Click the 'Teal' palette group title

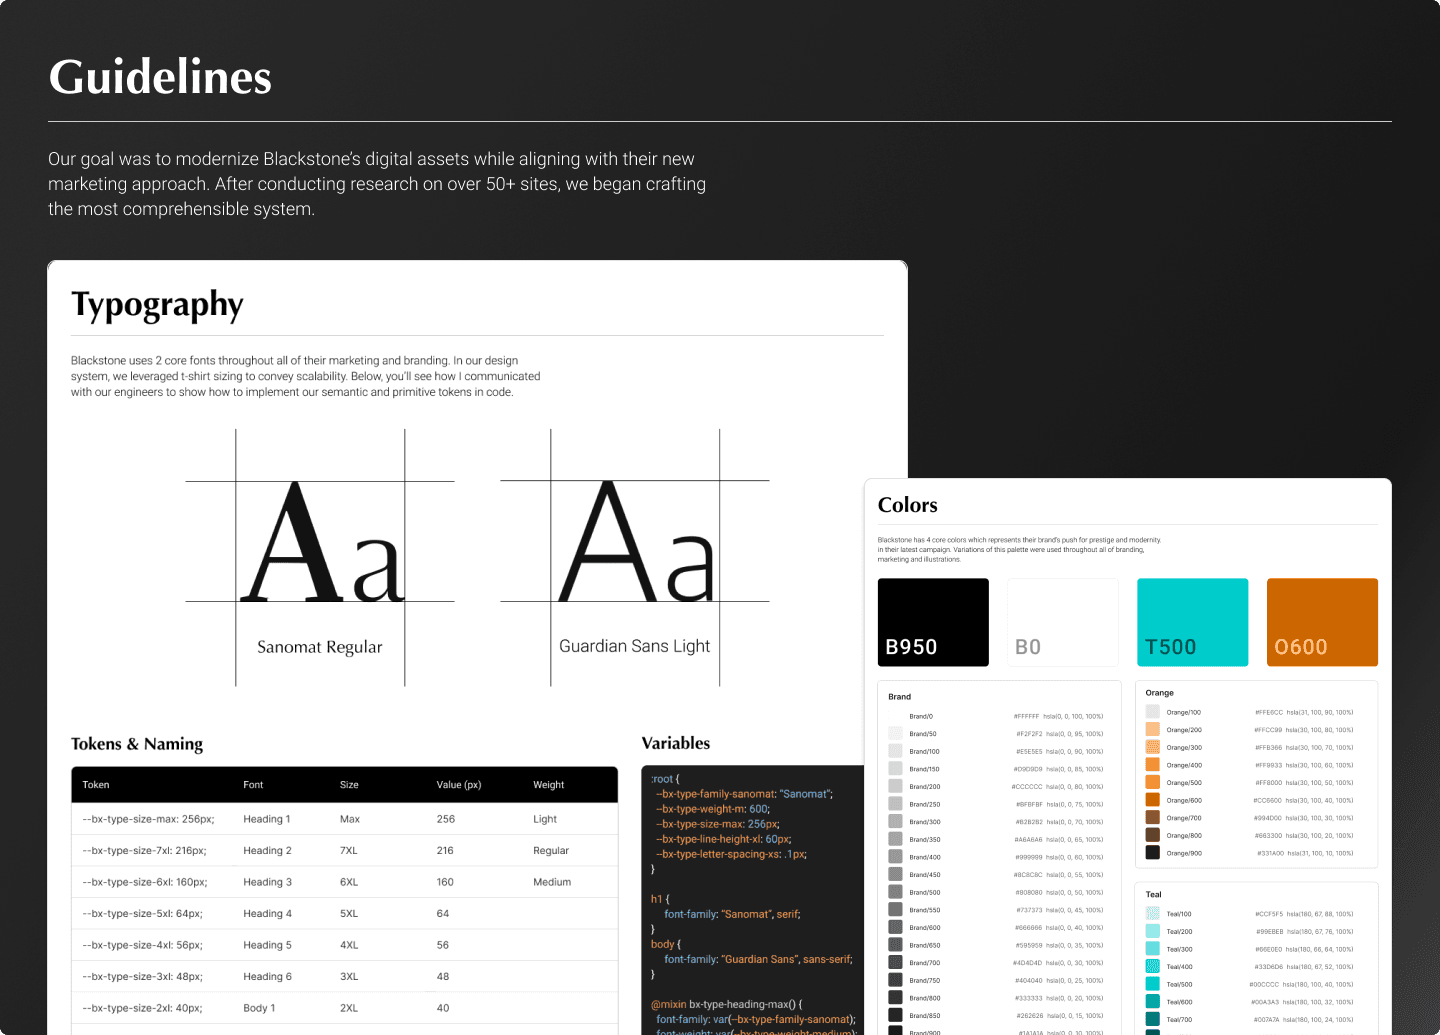1154,895
